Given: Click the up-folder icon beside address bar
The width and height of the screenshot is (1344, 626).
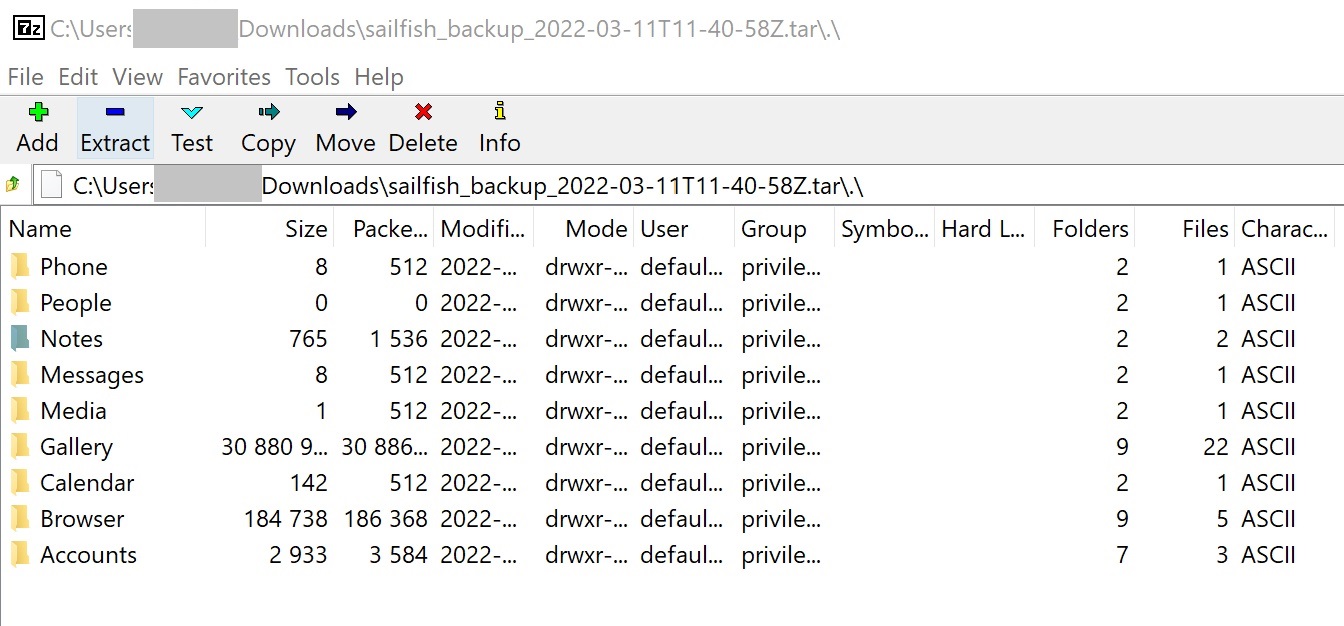Looking at the screenshot, I should 13,185.
